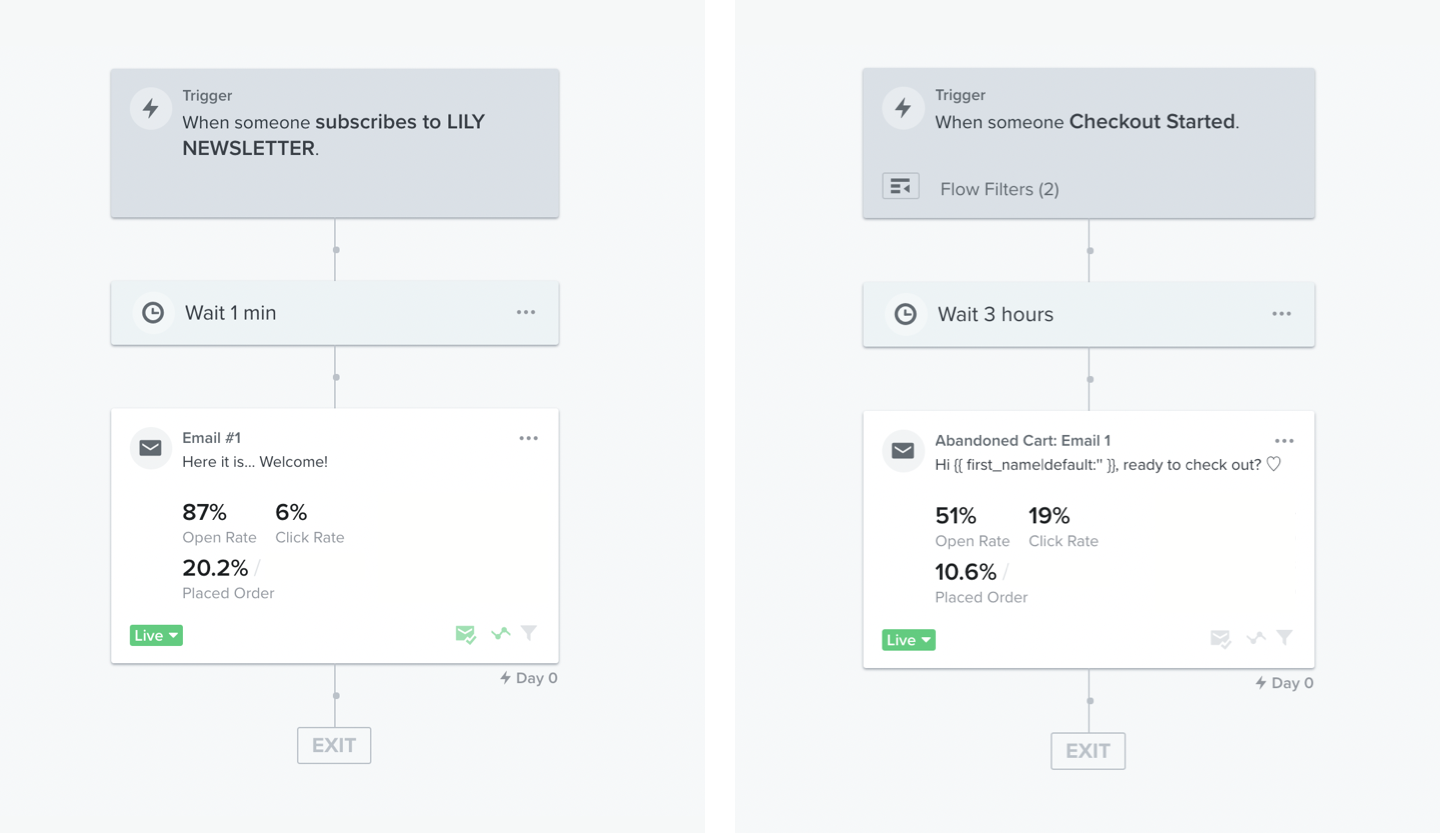Screen dimensions: 1440x833
Task: Open the three-dot menu on Wait 3 hours
Action: [1282, 314]
